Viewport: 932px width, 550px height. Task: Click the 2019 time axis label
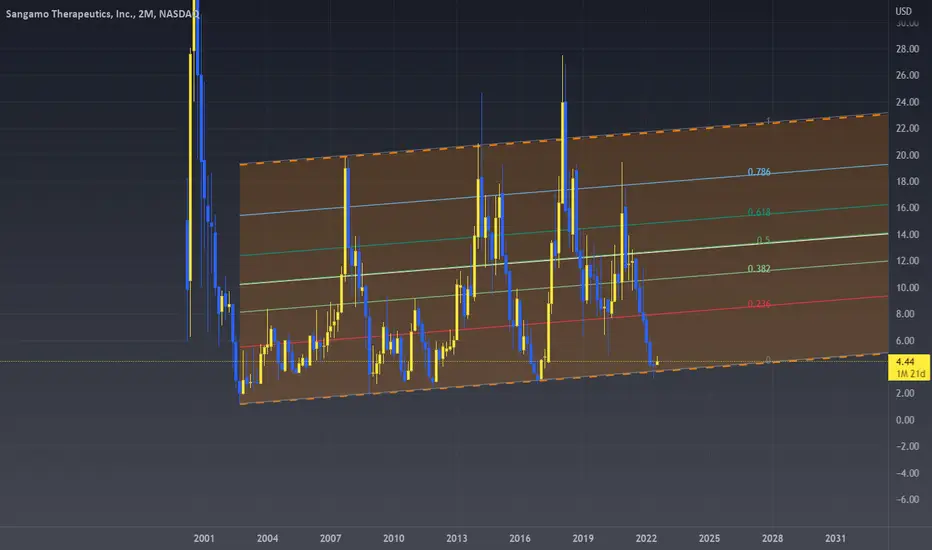[583, 538]
